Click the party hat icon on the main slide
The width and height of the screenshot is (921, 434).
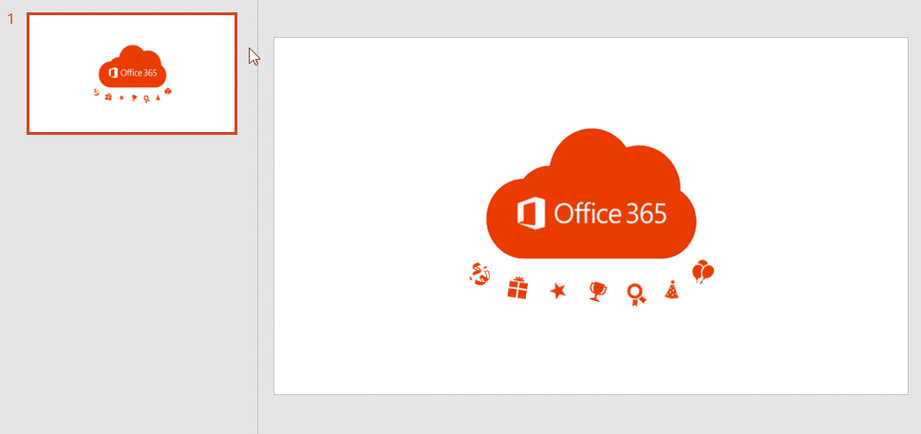click(x=672, y=290)
